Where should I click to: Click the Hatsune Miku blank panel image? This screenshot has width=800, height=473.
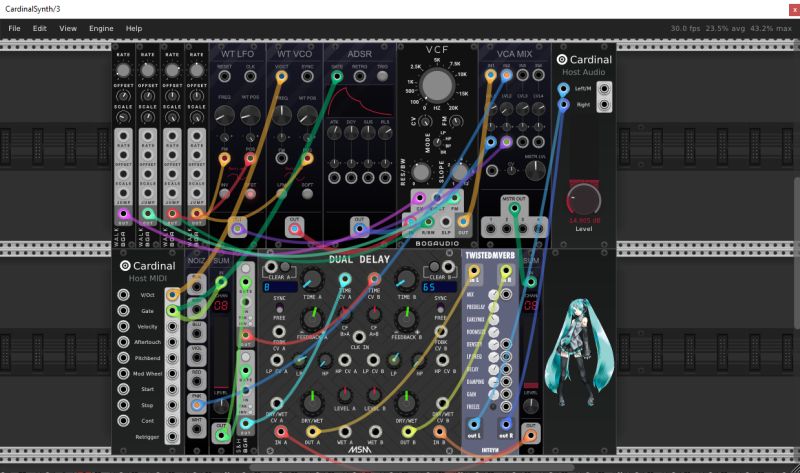(x=579, y=352)
